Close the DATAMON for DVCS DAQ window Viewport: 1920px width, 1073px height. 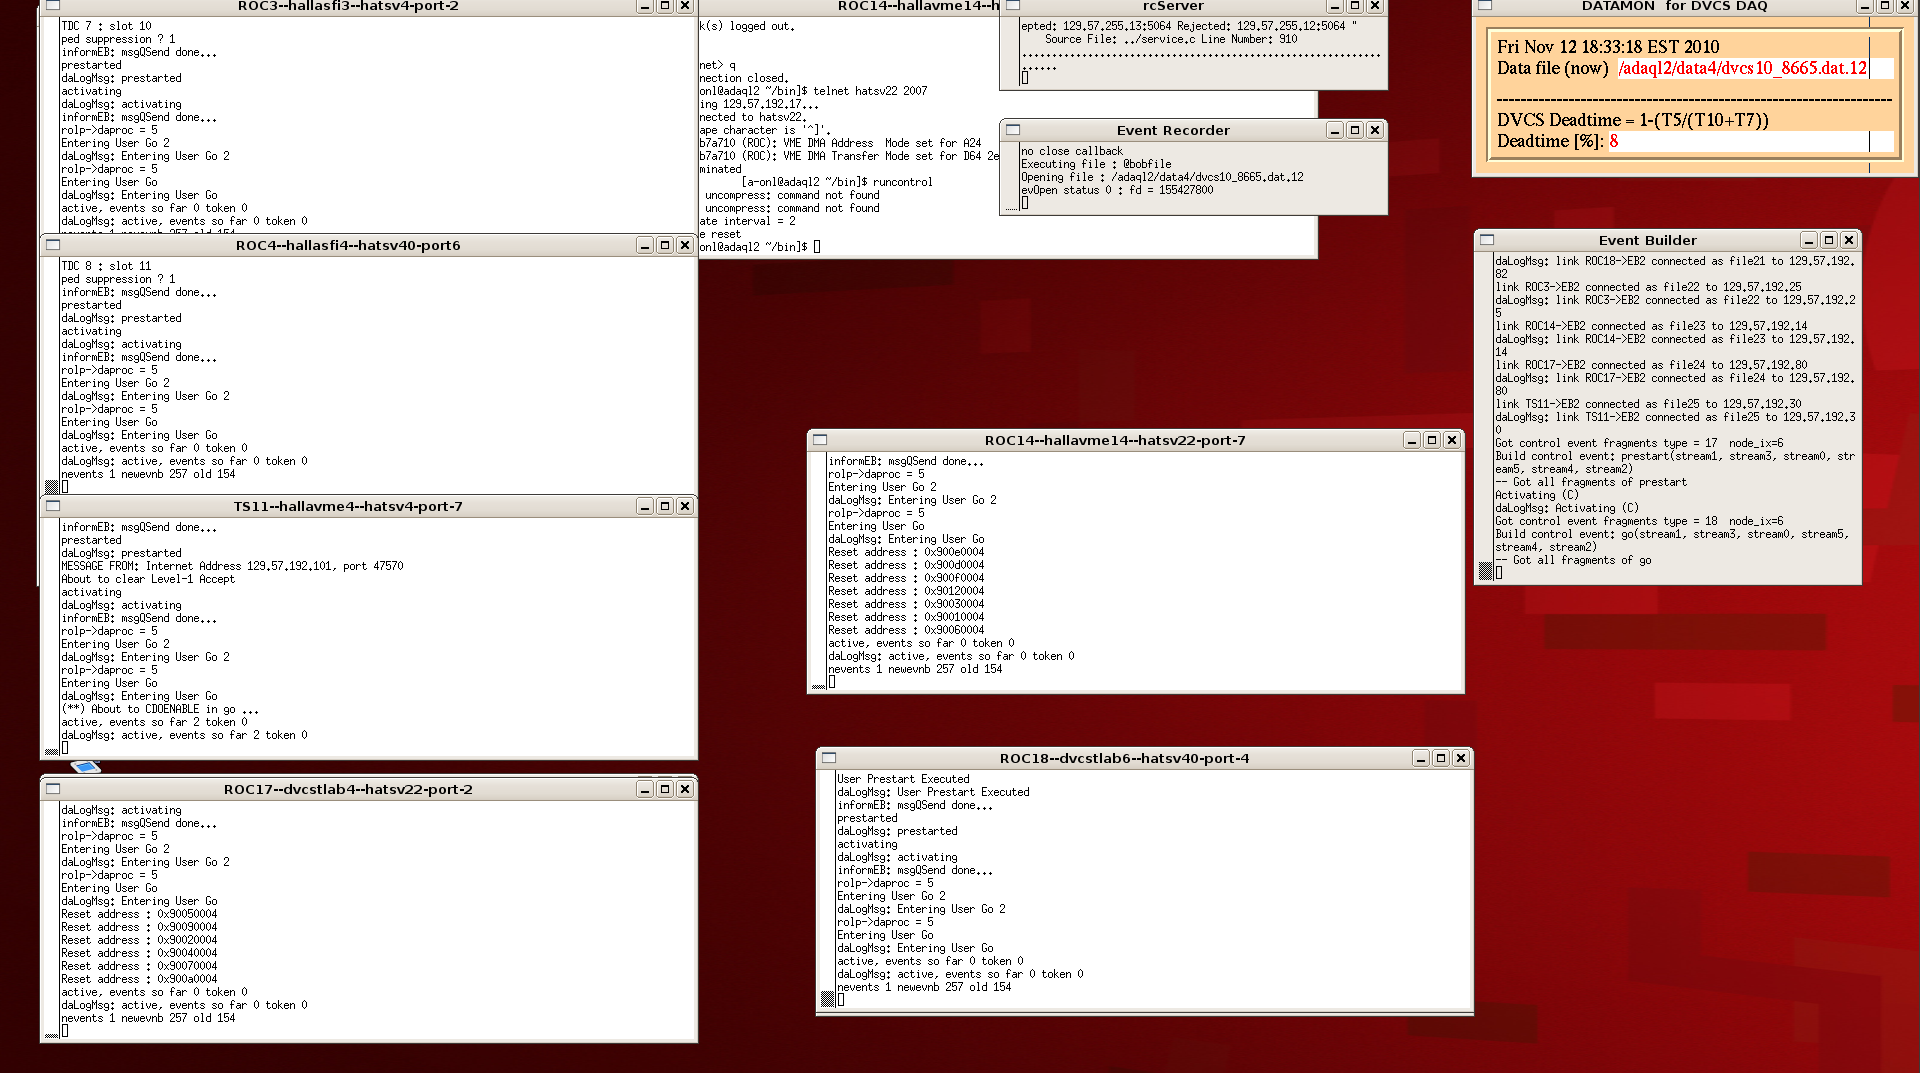(x=1905, y=6)
